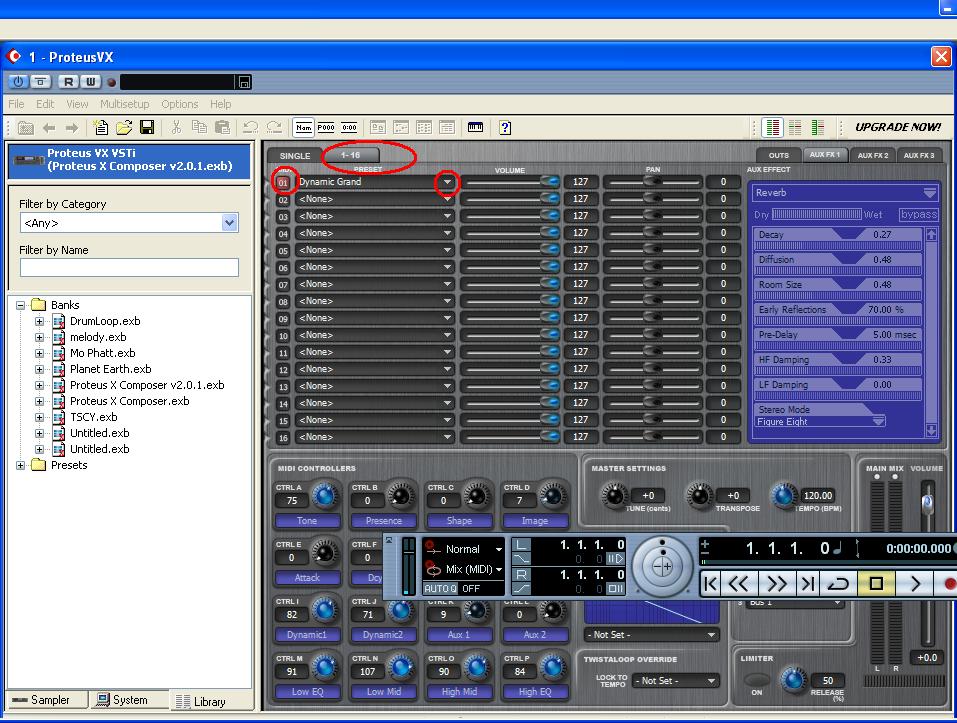Expand the Presets tree folder

pyautogui.click(x=21, y=465)
